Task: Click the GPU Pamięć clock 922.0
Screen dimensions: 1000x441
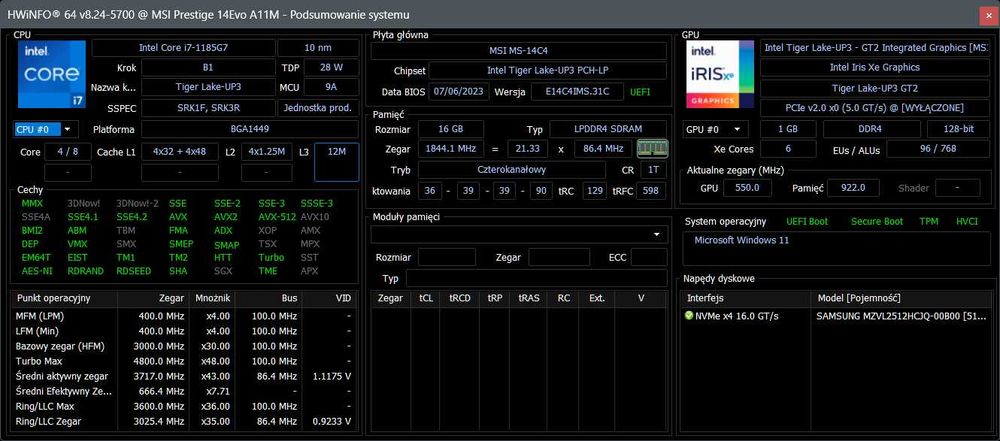Action: (x=853, y=188)
